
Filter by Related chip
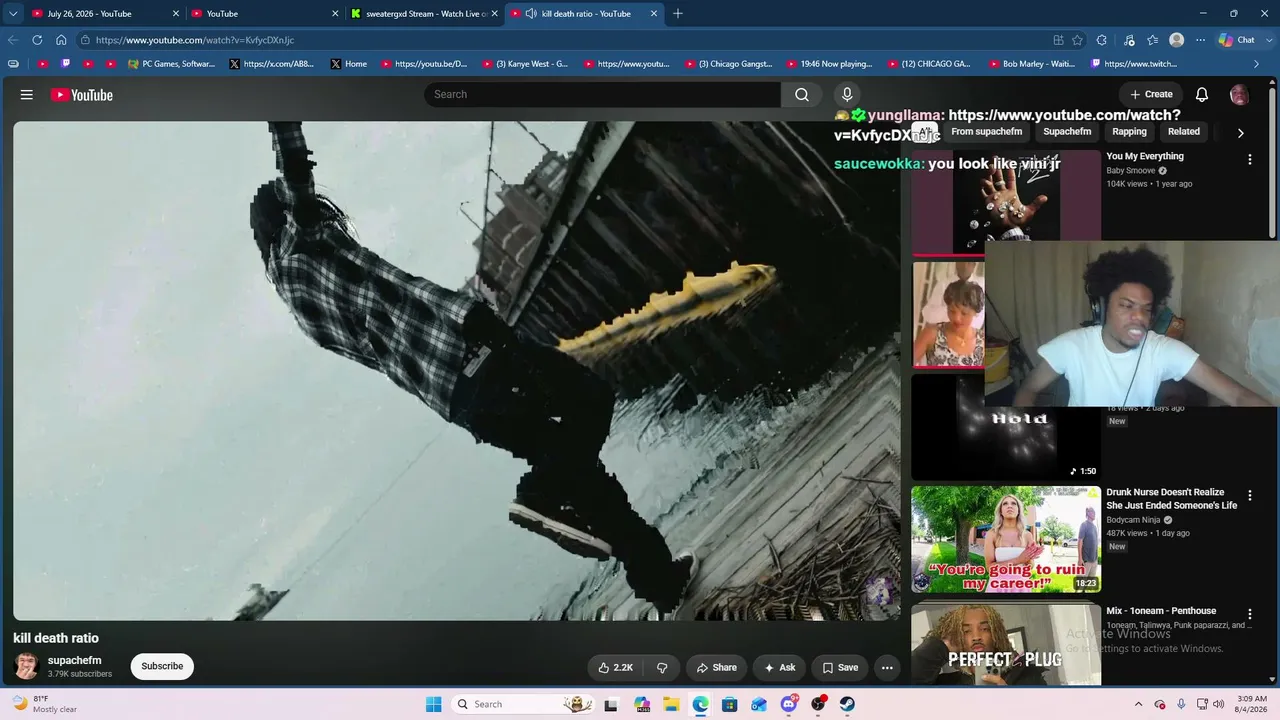1184,132
